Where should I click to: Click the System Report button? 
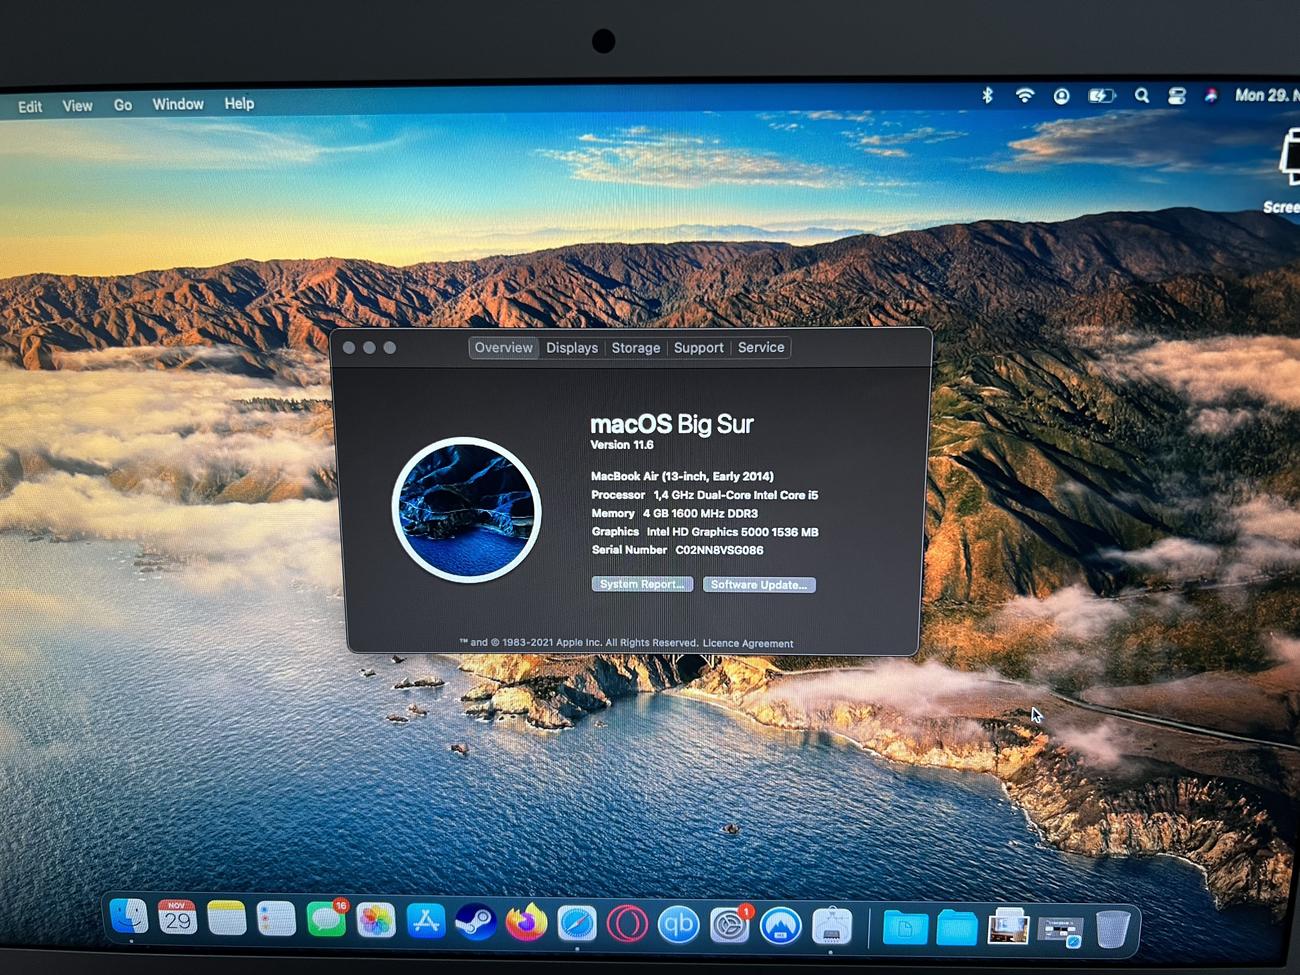[x=642, y=584]
